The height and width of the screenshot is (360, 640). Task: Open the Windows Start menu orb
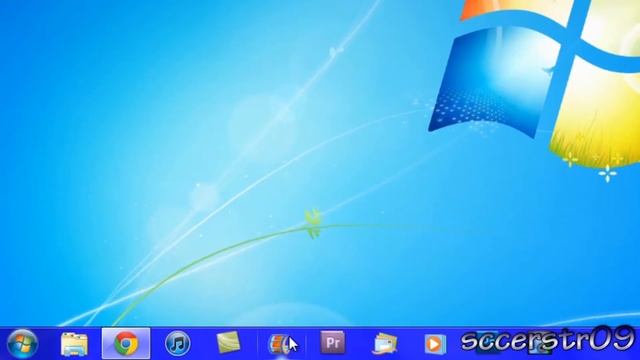(22, 344)
